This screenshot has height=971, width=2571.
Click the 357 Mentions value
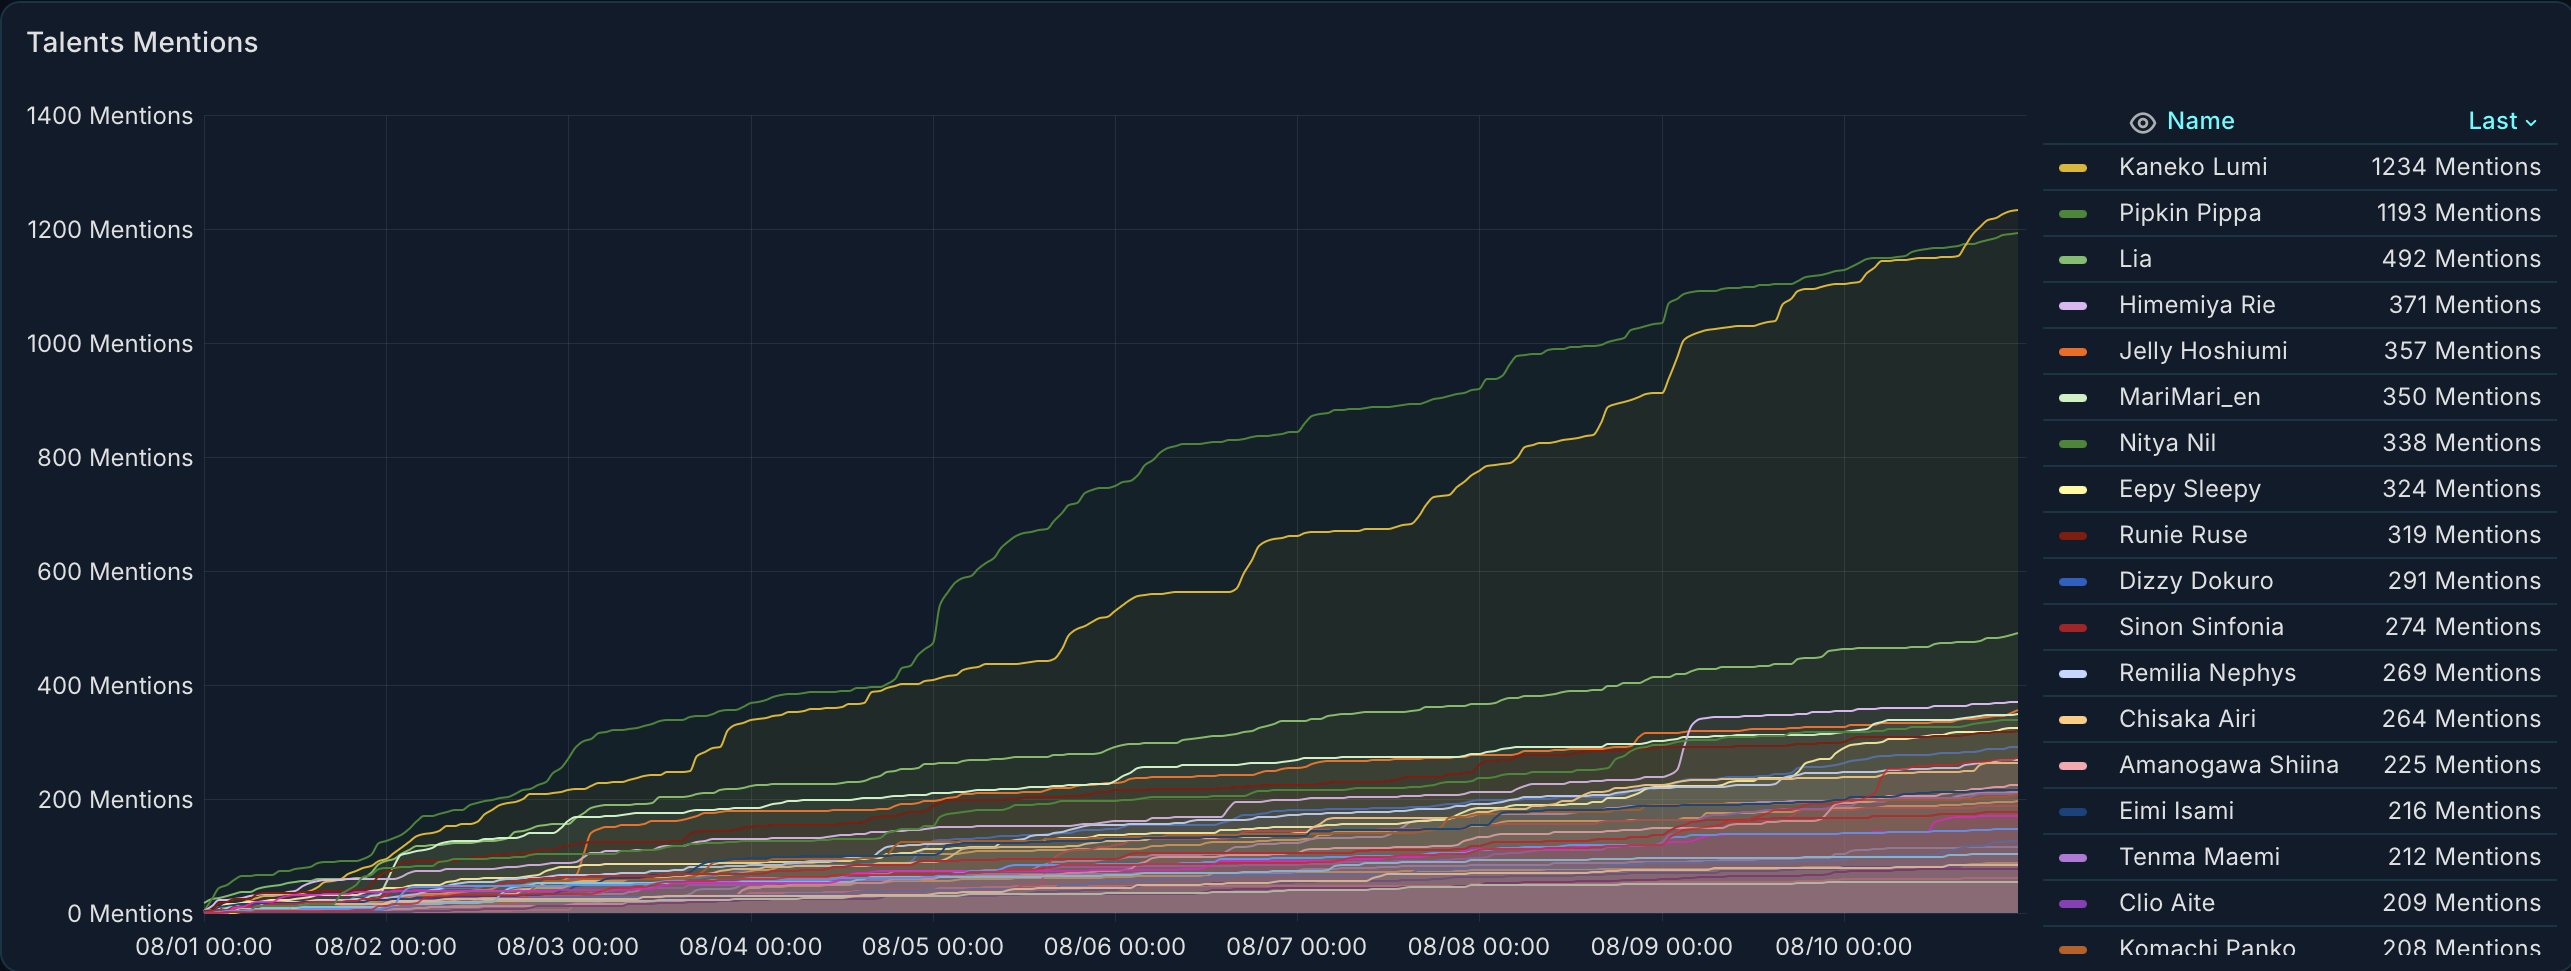[2462, 351]
